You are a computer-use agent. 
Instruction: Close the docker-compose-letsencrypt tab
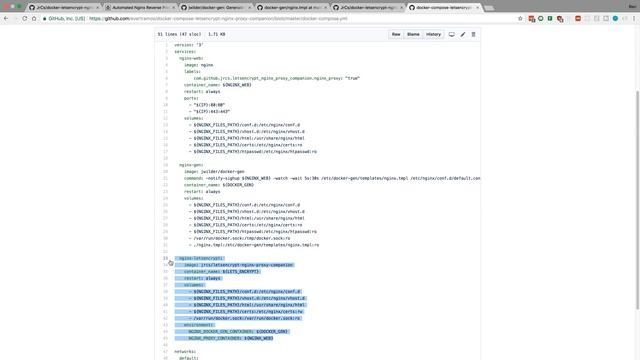[477, 7]
